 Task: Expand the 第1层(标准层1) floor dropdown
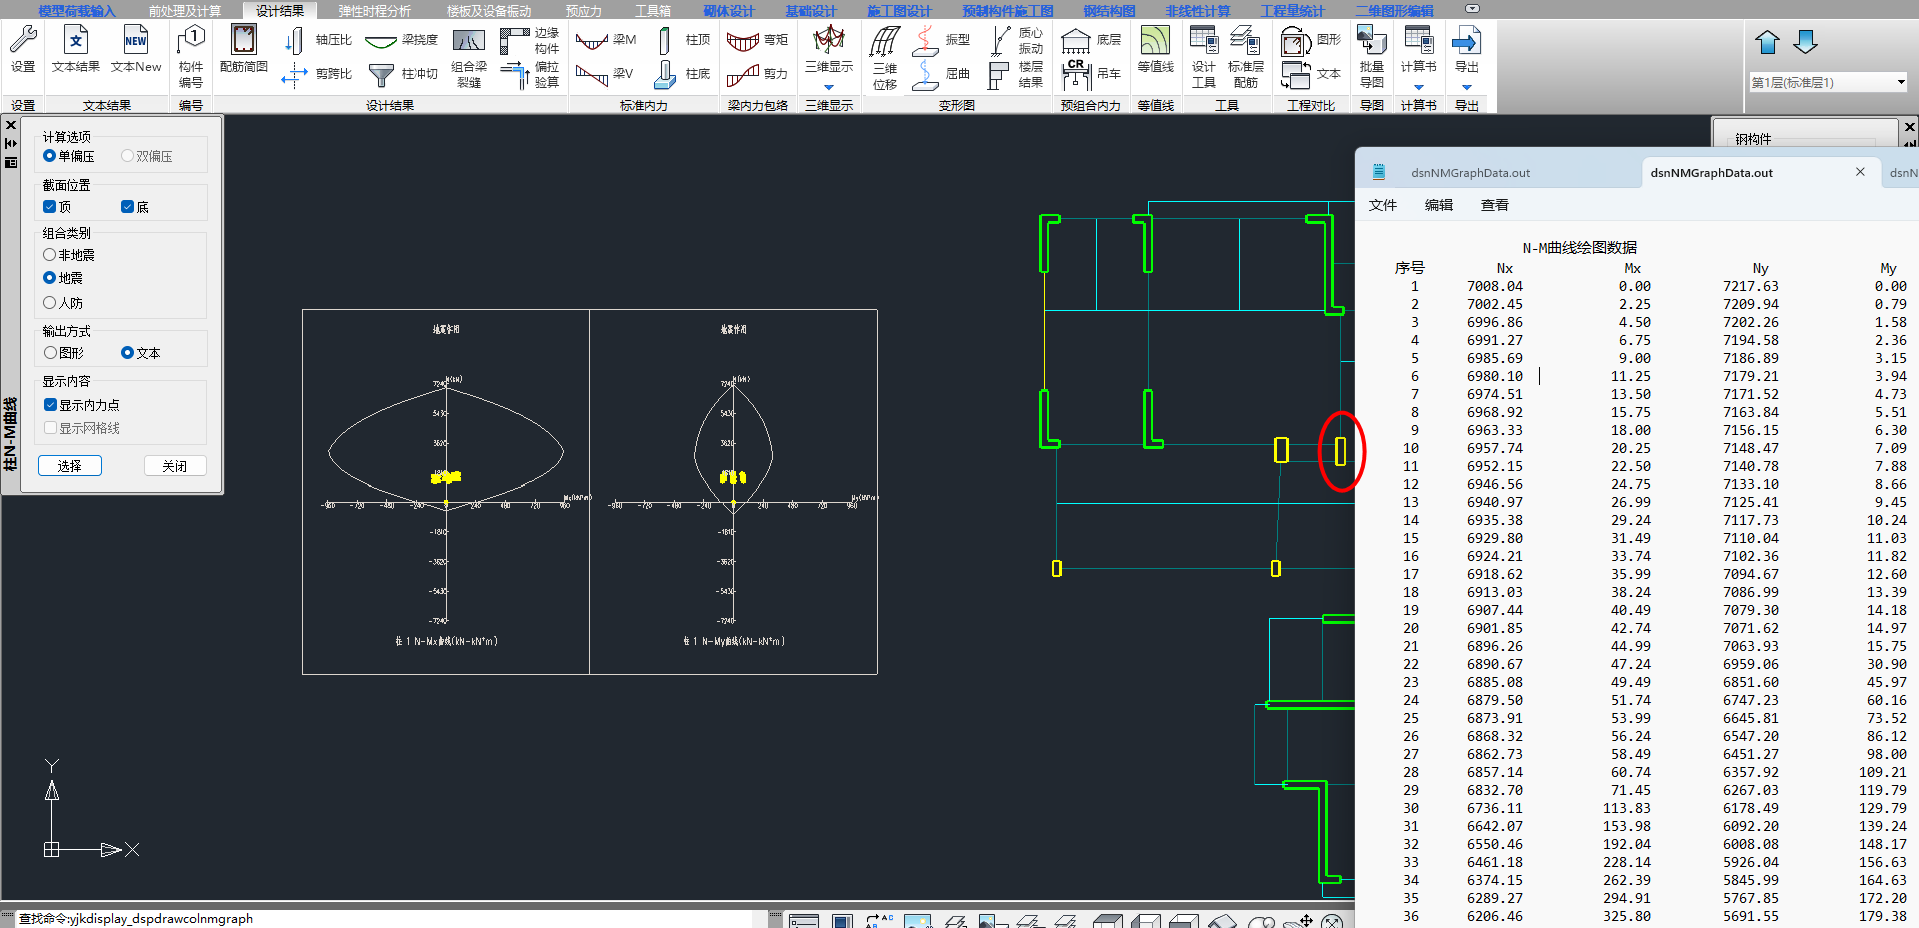pyautogui.click(x=1900, y=82)
